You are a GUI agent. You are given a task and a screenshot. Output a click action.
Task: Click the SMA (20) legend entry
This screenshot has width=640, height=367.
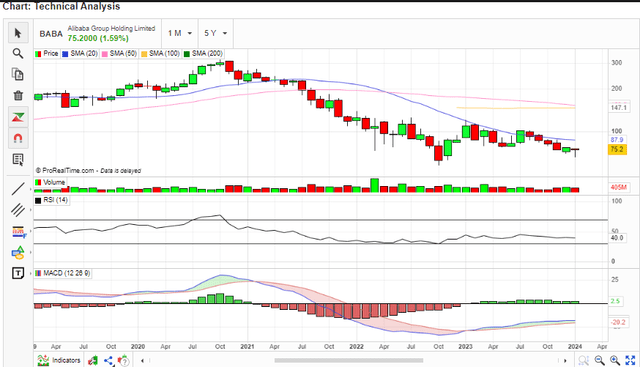coord(80,53)
